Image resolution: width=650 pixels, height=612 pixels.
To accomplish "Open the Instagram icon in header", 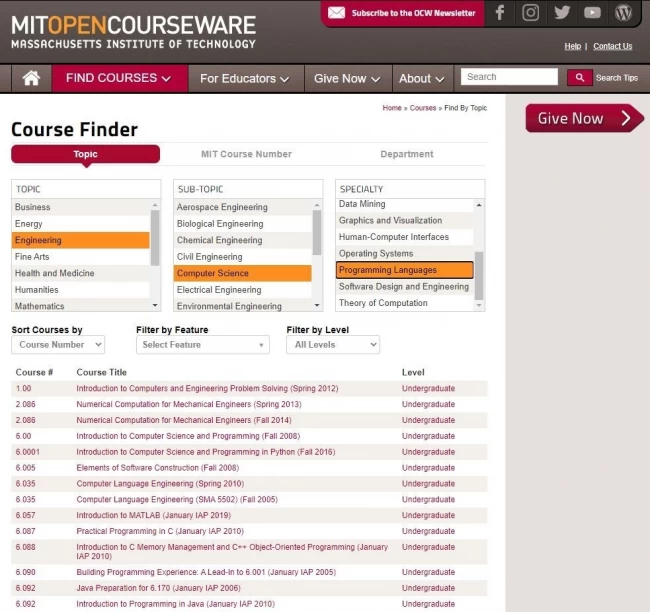I will click(x=530, y=12).
